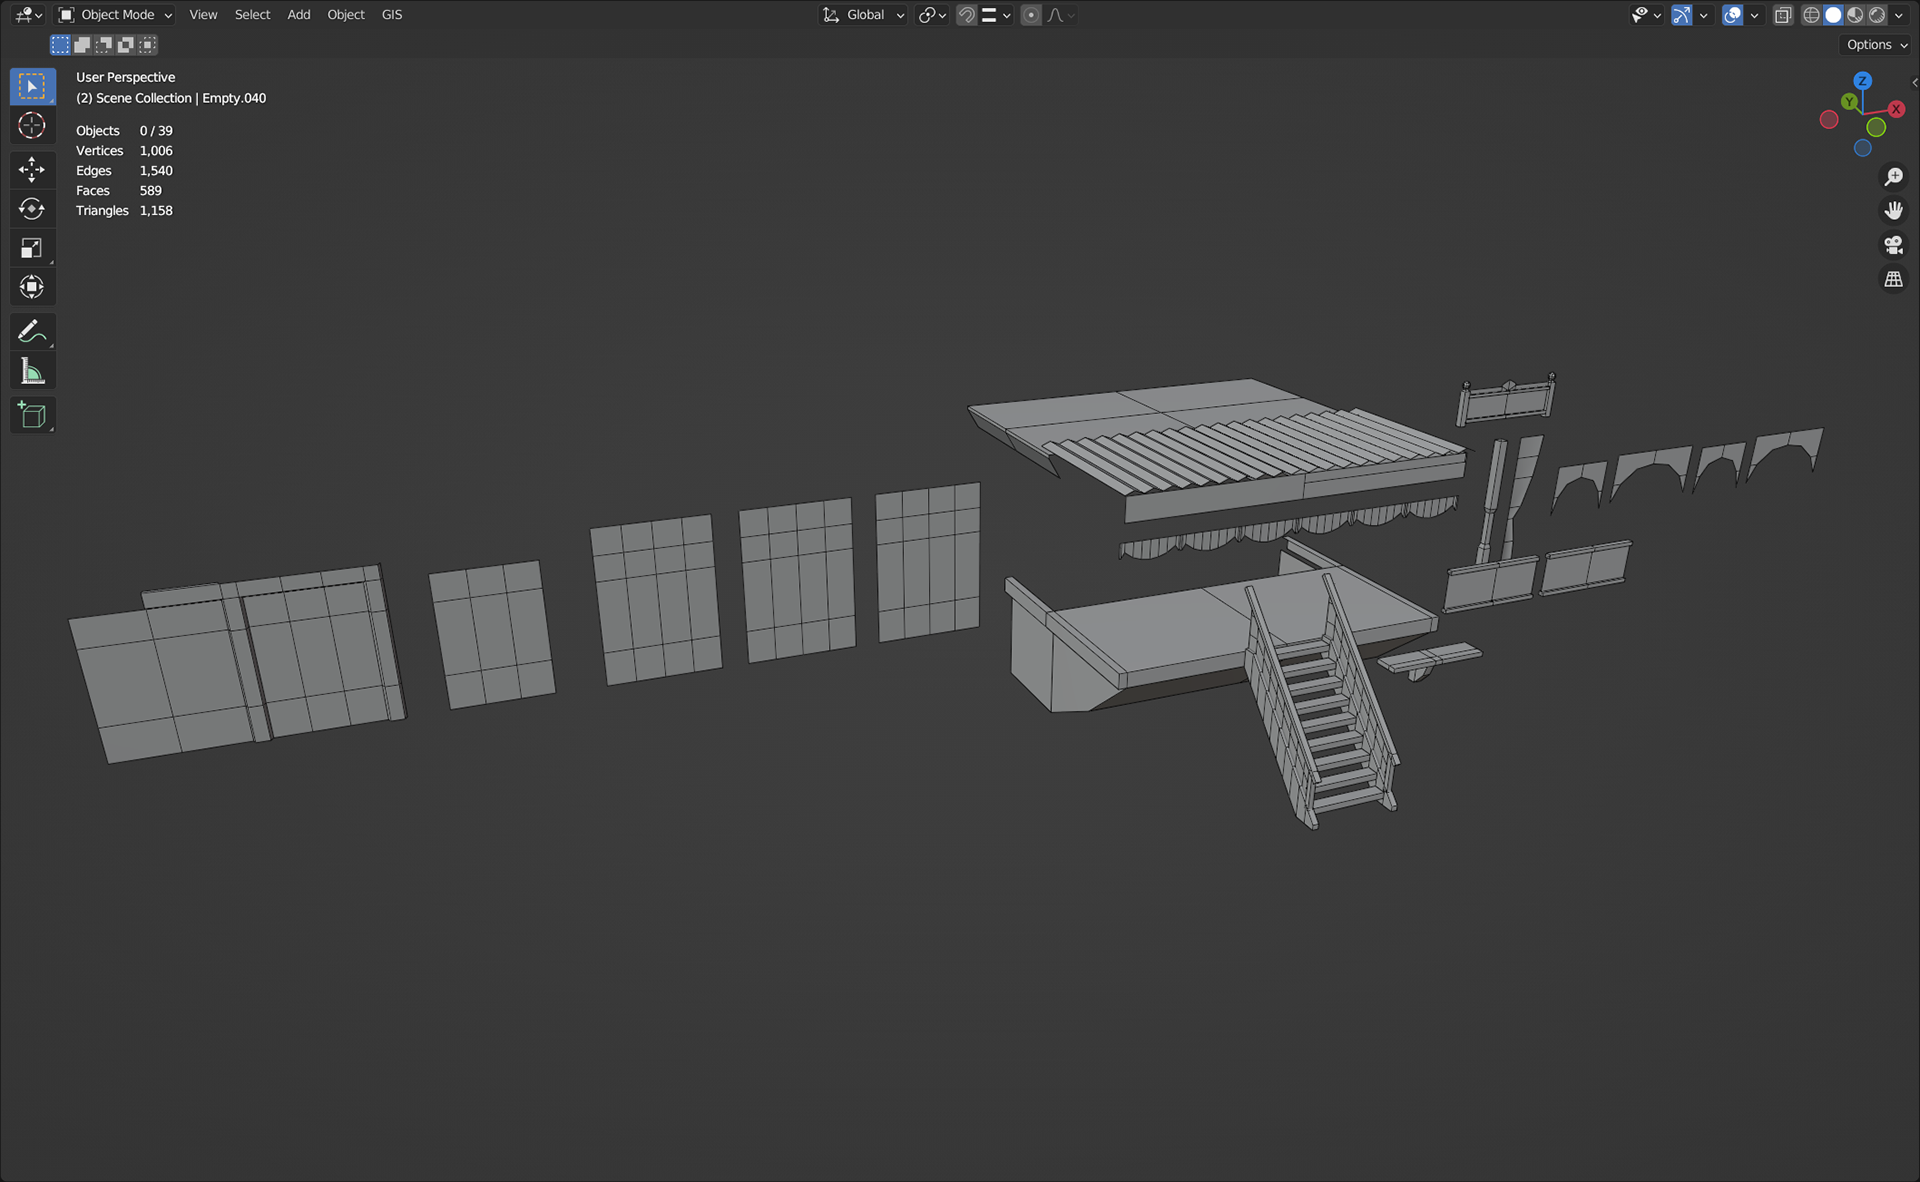
Task: Choose the Annotate pencil tool
Action: (32, 331)
